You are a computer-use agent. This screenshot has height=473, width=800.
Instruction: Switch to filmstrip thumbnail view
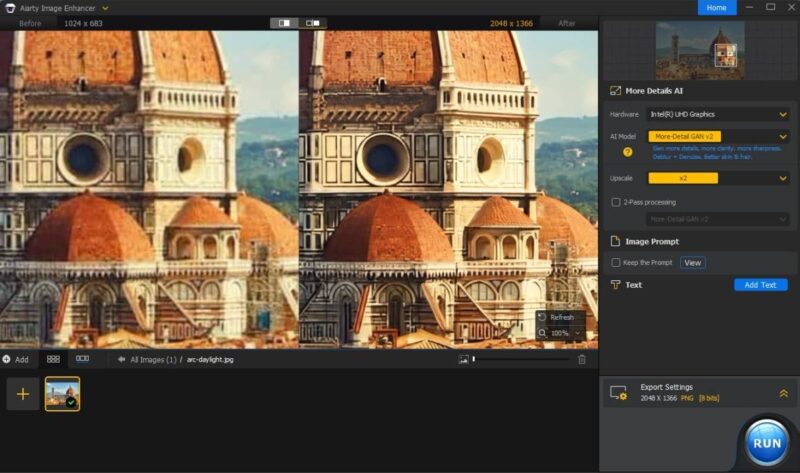coord(82,359)
